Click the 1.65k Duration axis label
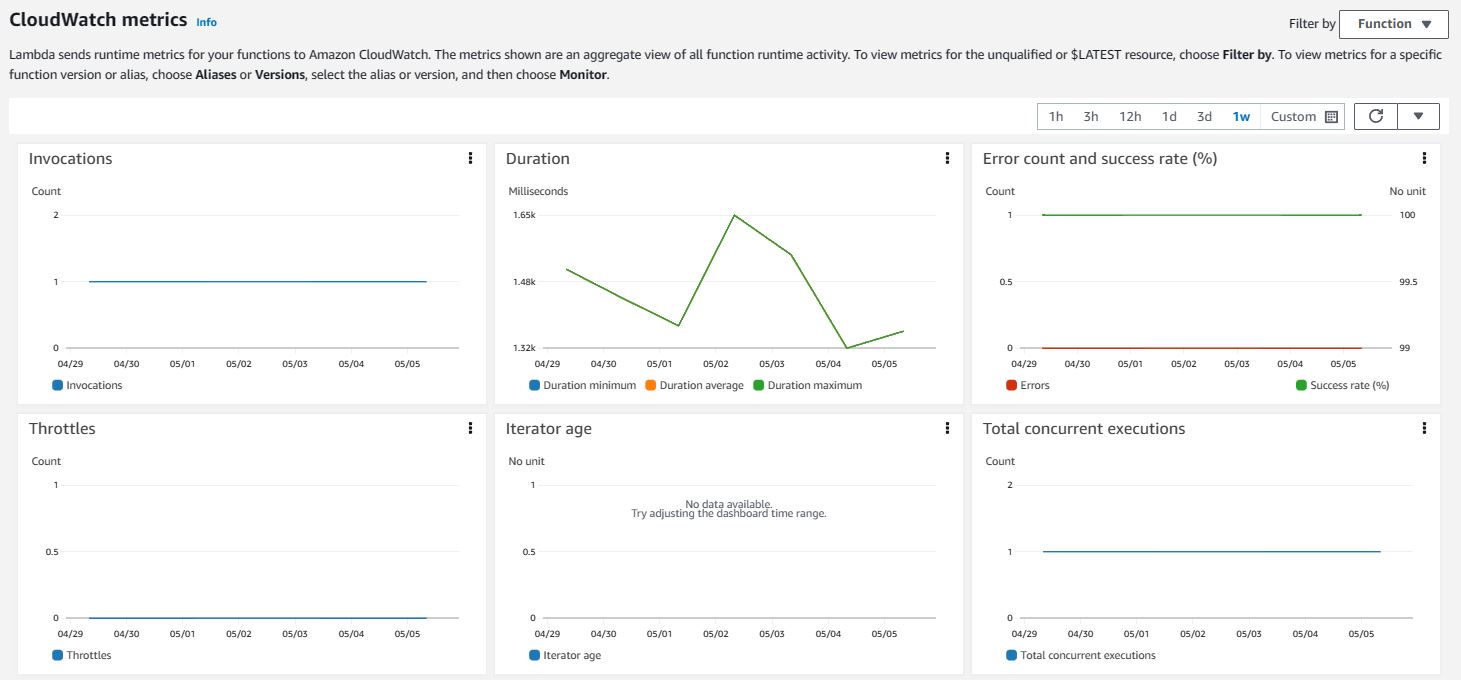The width and height of the screenshot is (1461, 680). (524, 215)
